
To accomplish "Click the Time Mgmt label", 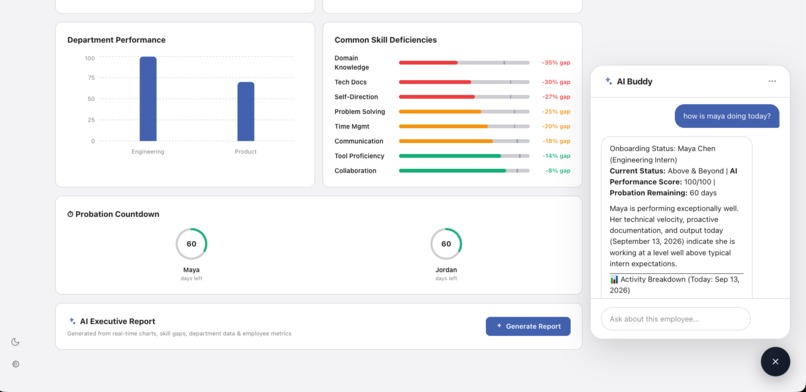I will point(352,126).
